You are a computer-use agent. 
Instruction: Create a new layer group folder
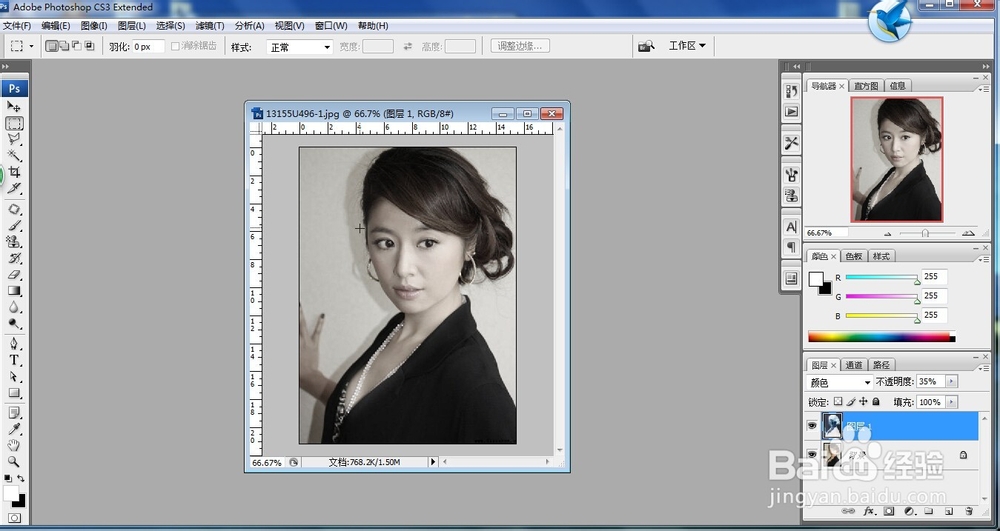pos(929,511)
